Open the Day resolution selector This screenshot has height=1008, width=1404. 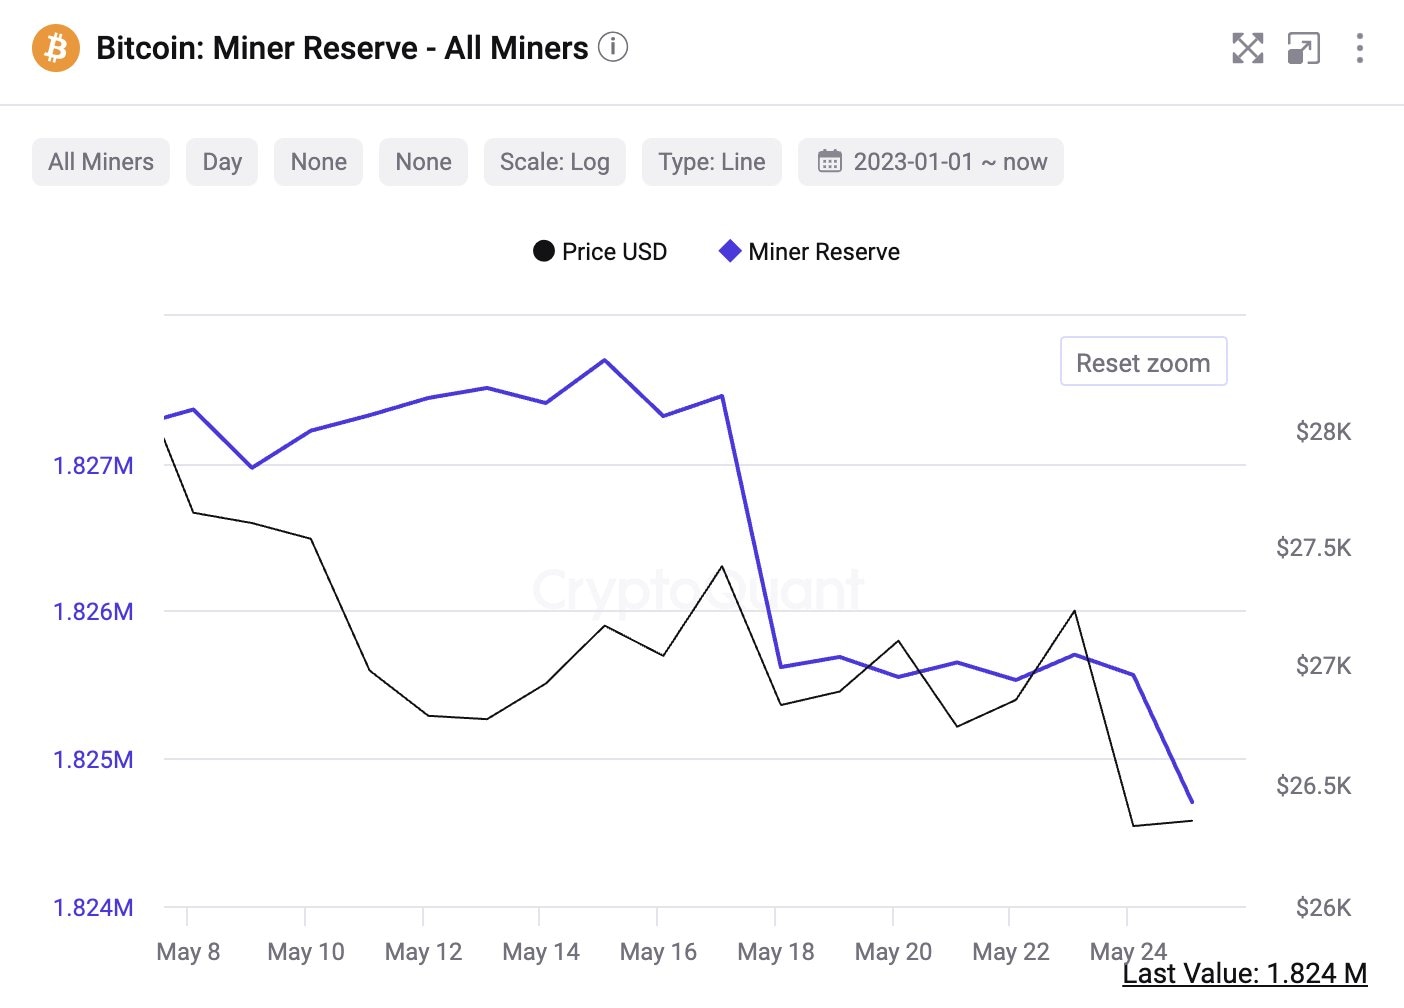221,161
